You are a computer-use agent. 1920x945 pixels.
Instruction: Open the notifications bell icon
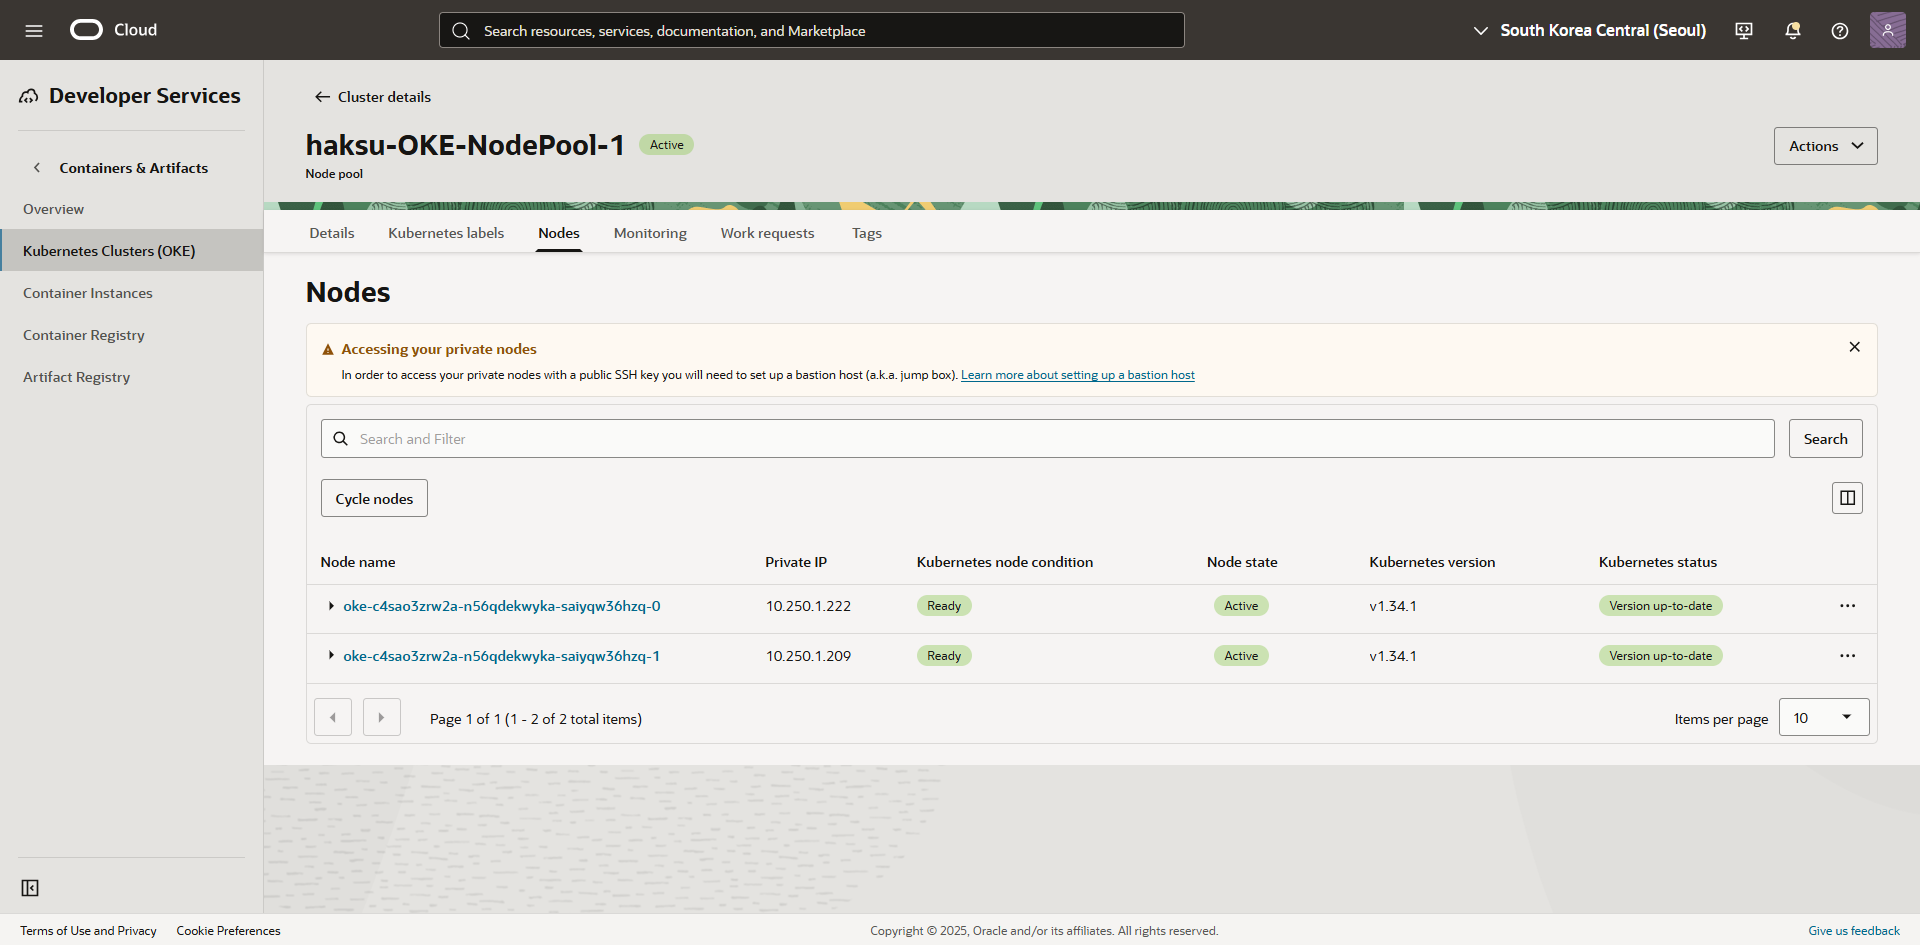1792,30
